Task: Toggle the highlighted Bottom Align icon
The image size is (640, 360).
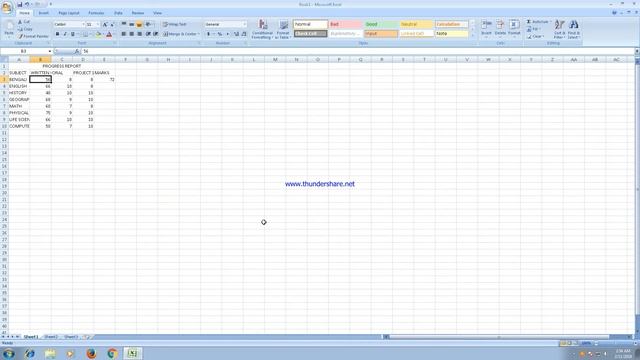Action: (139, 24)
